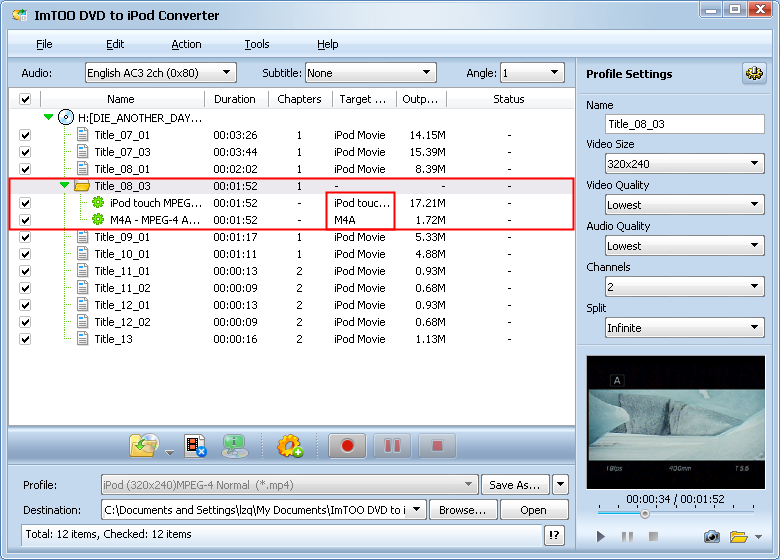Open the Audio track dropdown
Screen dimensions: 780x560
coord(161,73)
